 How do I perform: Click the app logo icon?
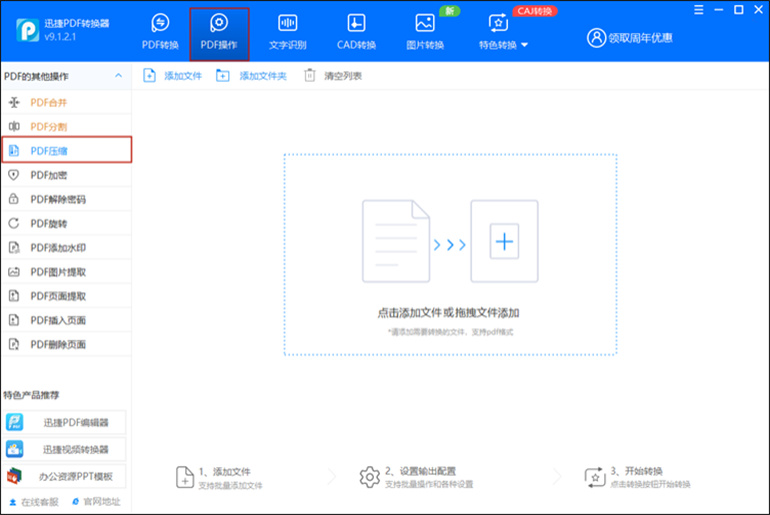(x=28, y=30)
